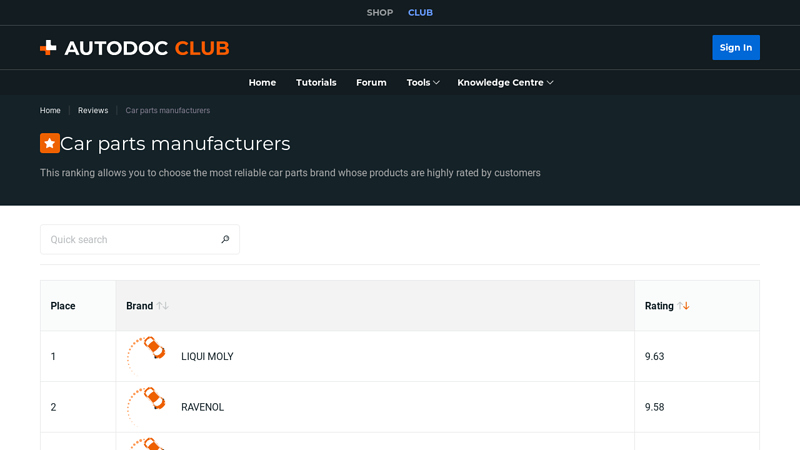Open the Home menu item
Screen dimensions: 800x450
262,83
